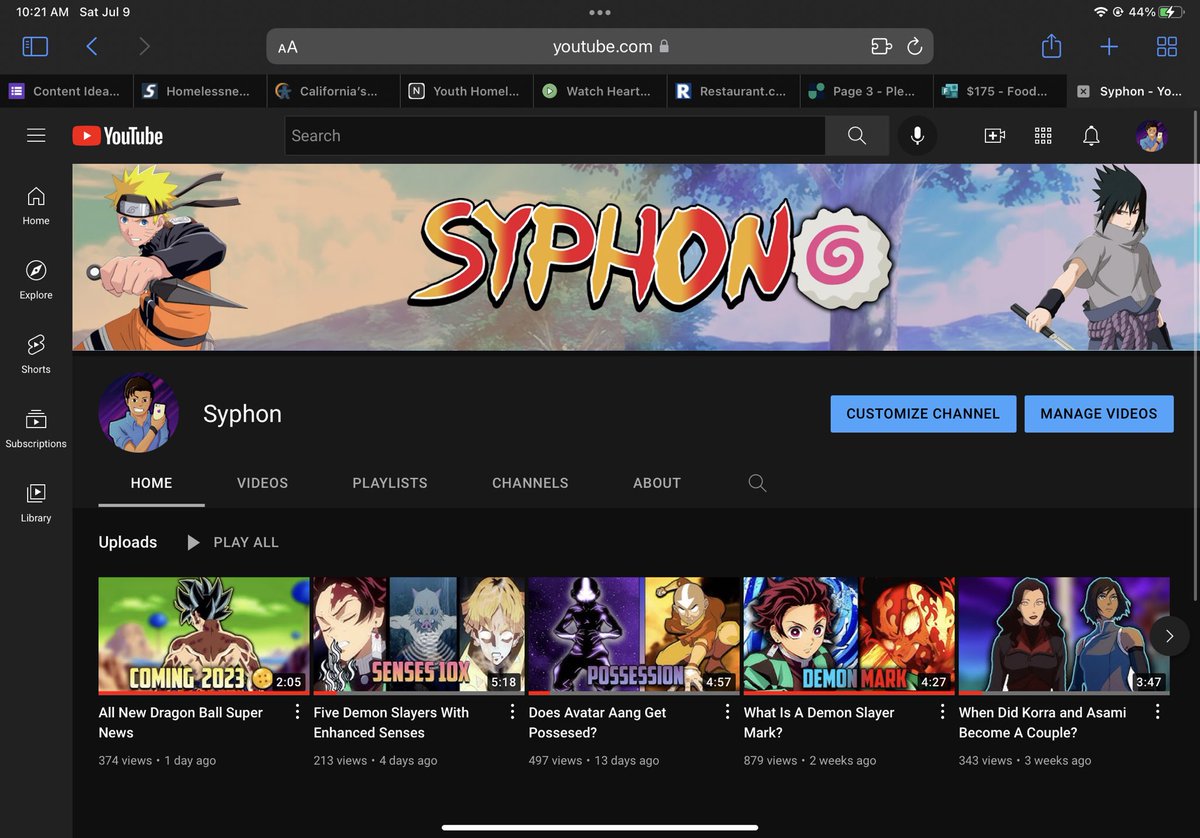The image size is (1200, 838).
Task: Select the channel HOME tab
Action: [x=152, y=483]
